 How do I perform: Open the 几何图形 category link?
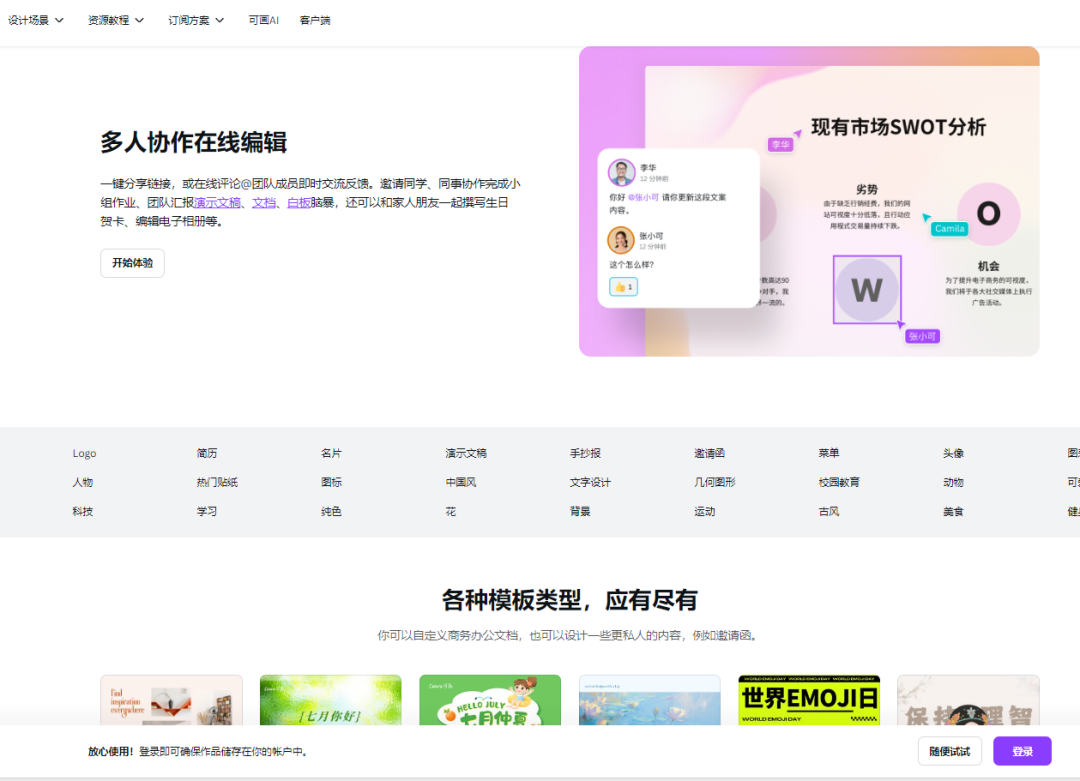715,482
